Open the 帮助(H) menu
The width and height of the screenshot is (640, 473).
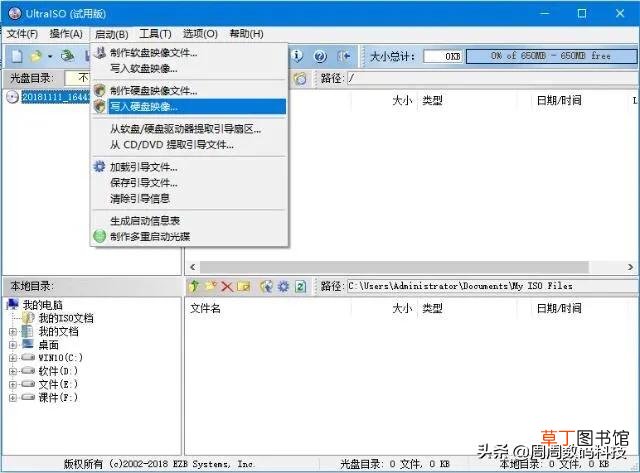click(246, 34)
